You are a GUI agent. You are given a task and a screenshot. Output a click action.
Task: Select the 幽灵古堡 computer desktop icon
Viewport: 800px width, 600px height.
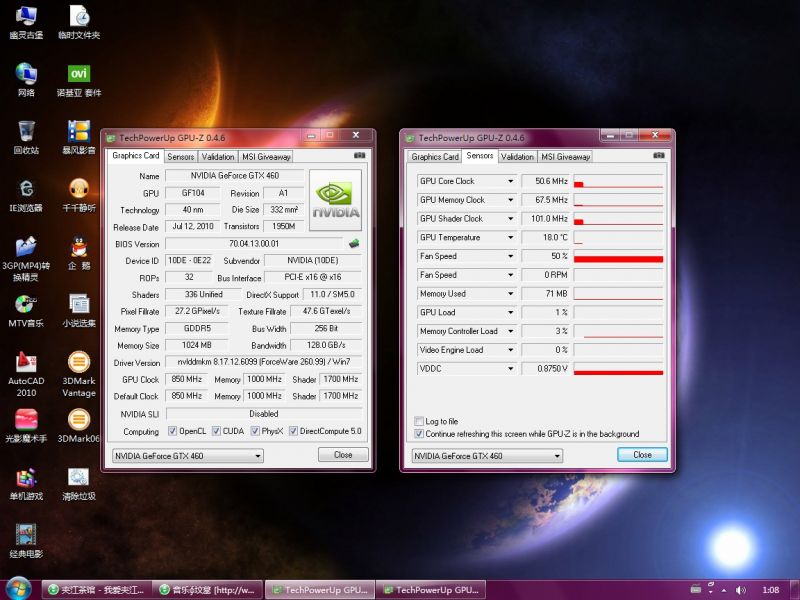[26, 22]
